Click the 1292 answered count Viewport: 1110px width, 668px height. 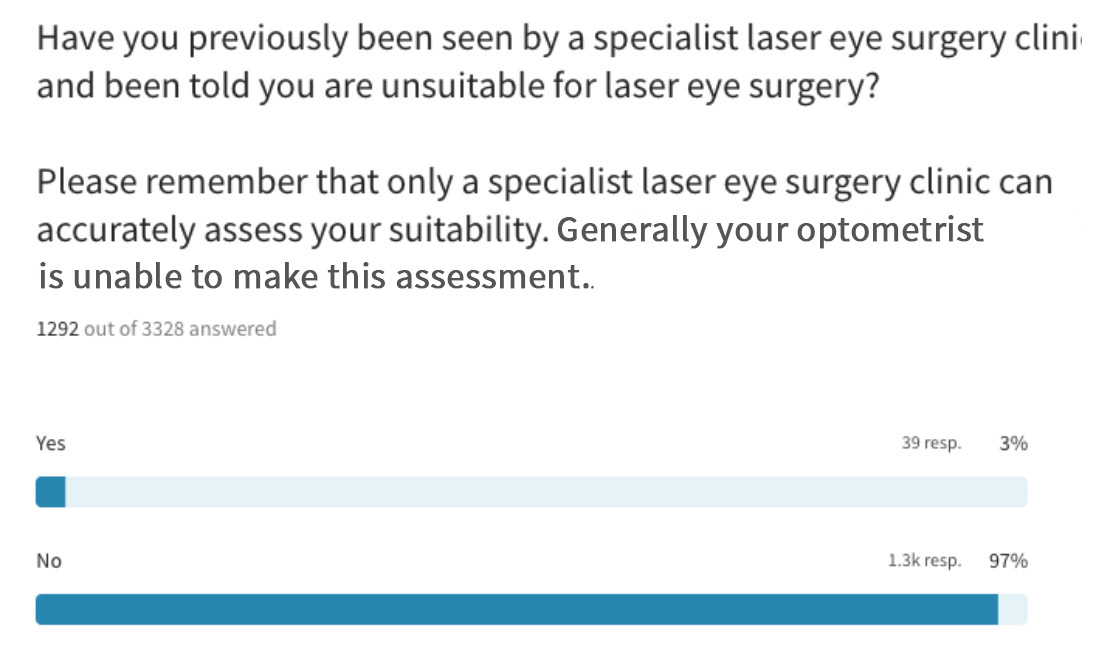tap(57, 329)
